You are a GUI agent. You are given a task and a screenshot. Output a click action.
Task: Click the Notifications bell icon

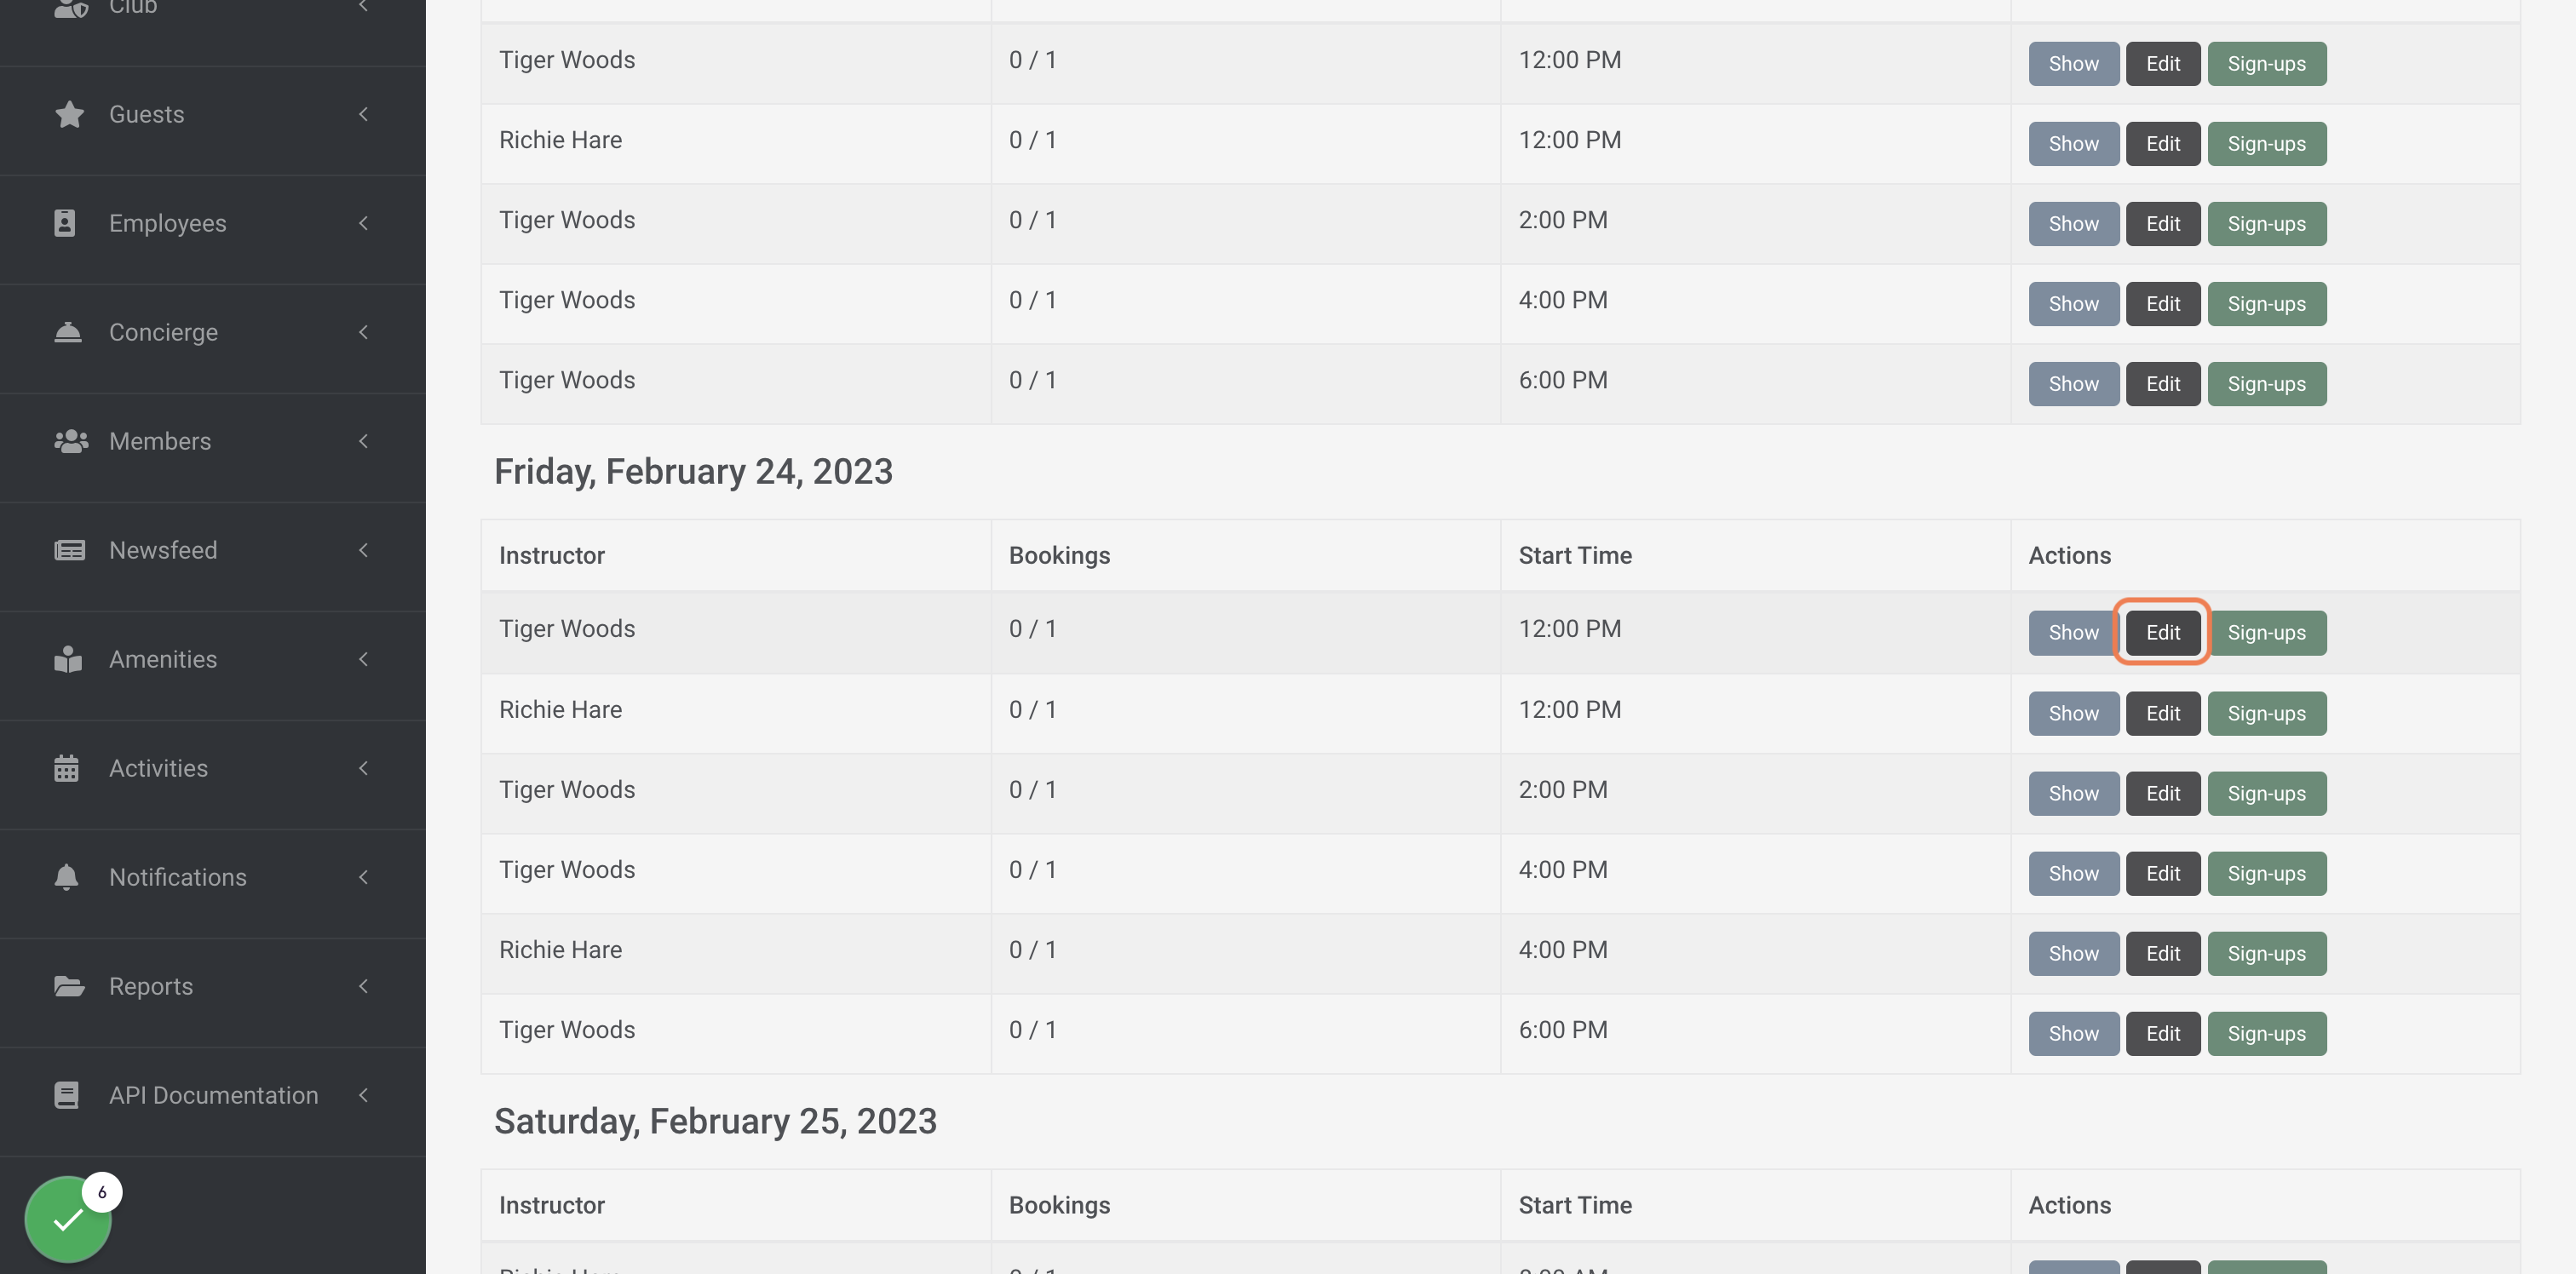pyautogui.click(x=66, y=877)
